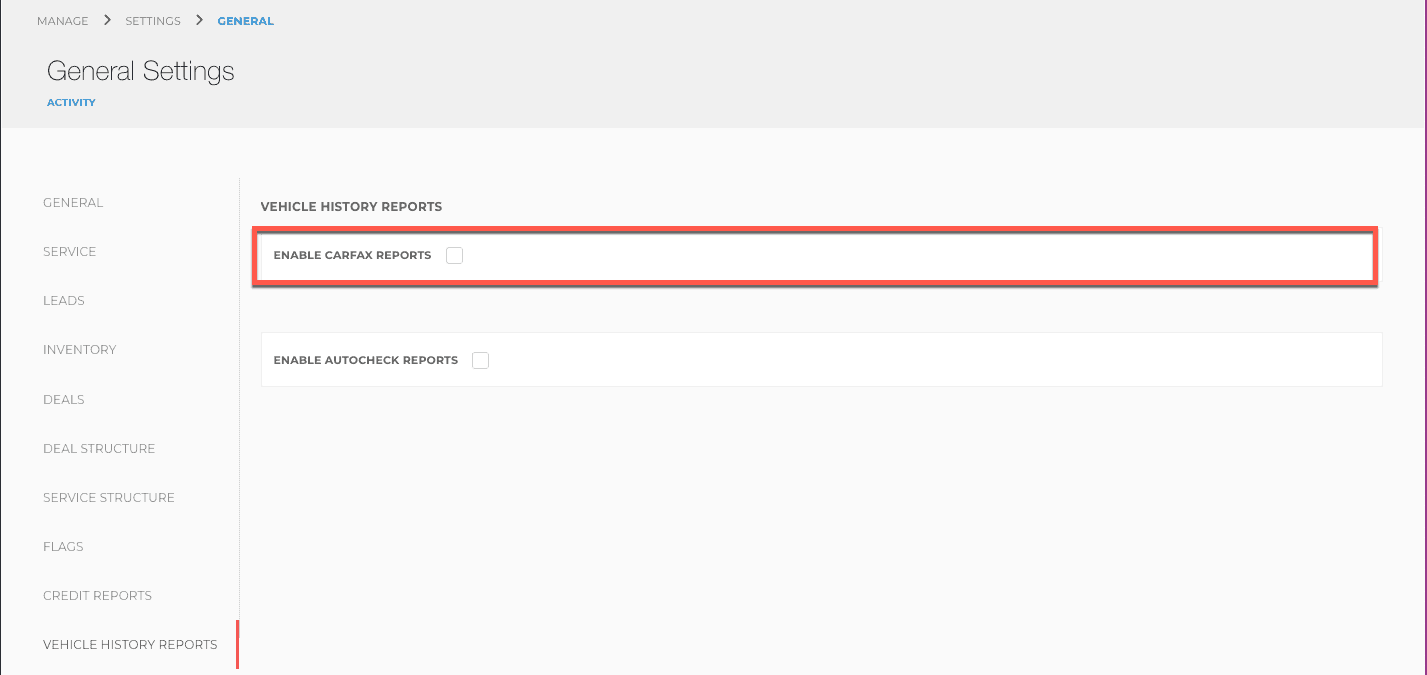Navigate to Settings breadcrumb
1427x675 pixels.
pyautogui.click(x=153, y=21)
